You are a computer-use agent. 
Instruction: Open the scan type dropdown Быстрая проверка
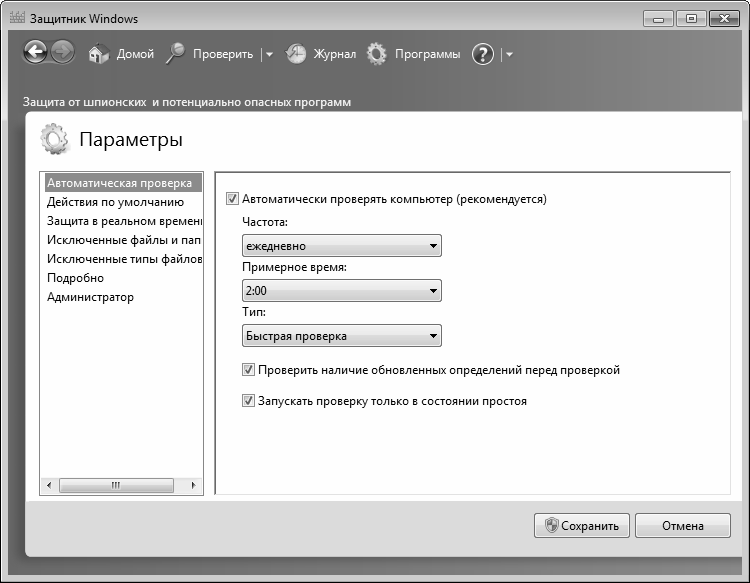pos(341,336)
